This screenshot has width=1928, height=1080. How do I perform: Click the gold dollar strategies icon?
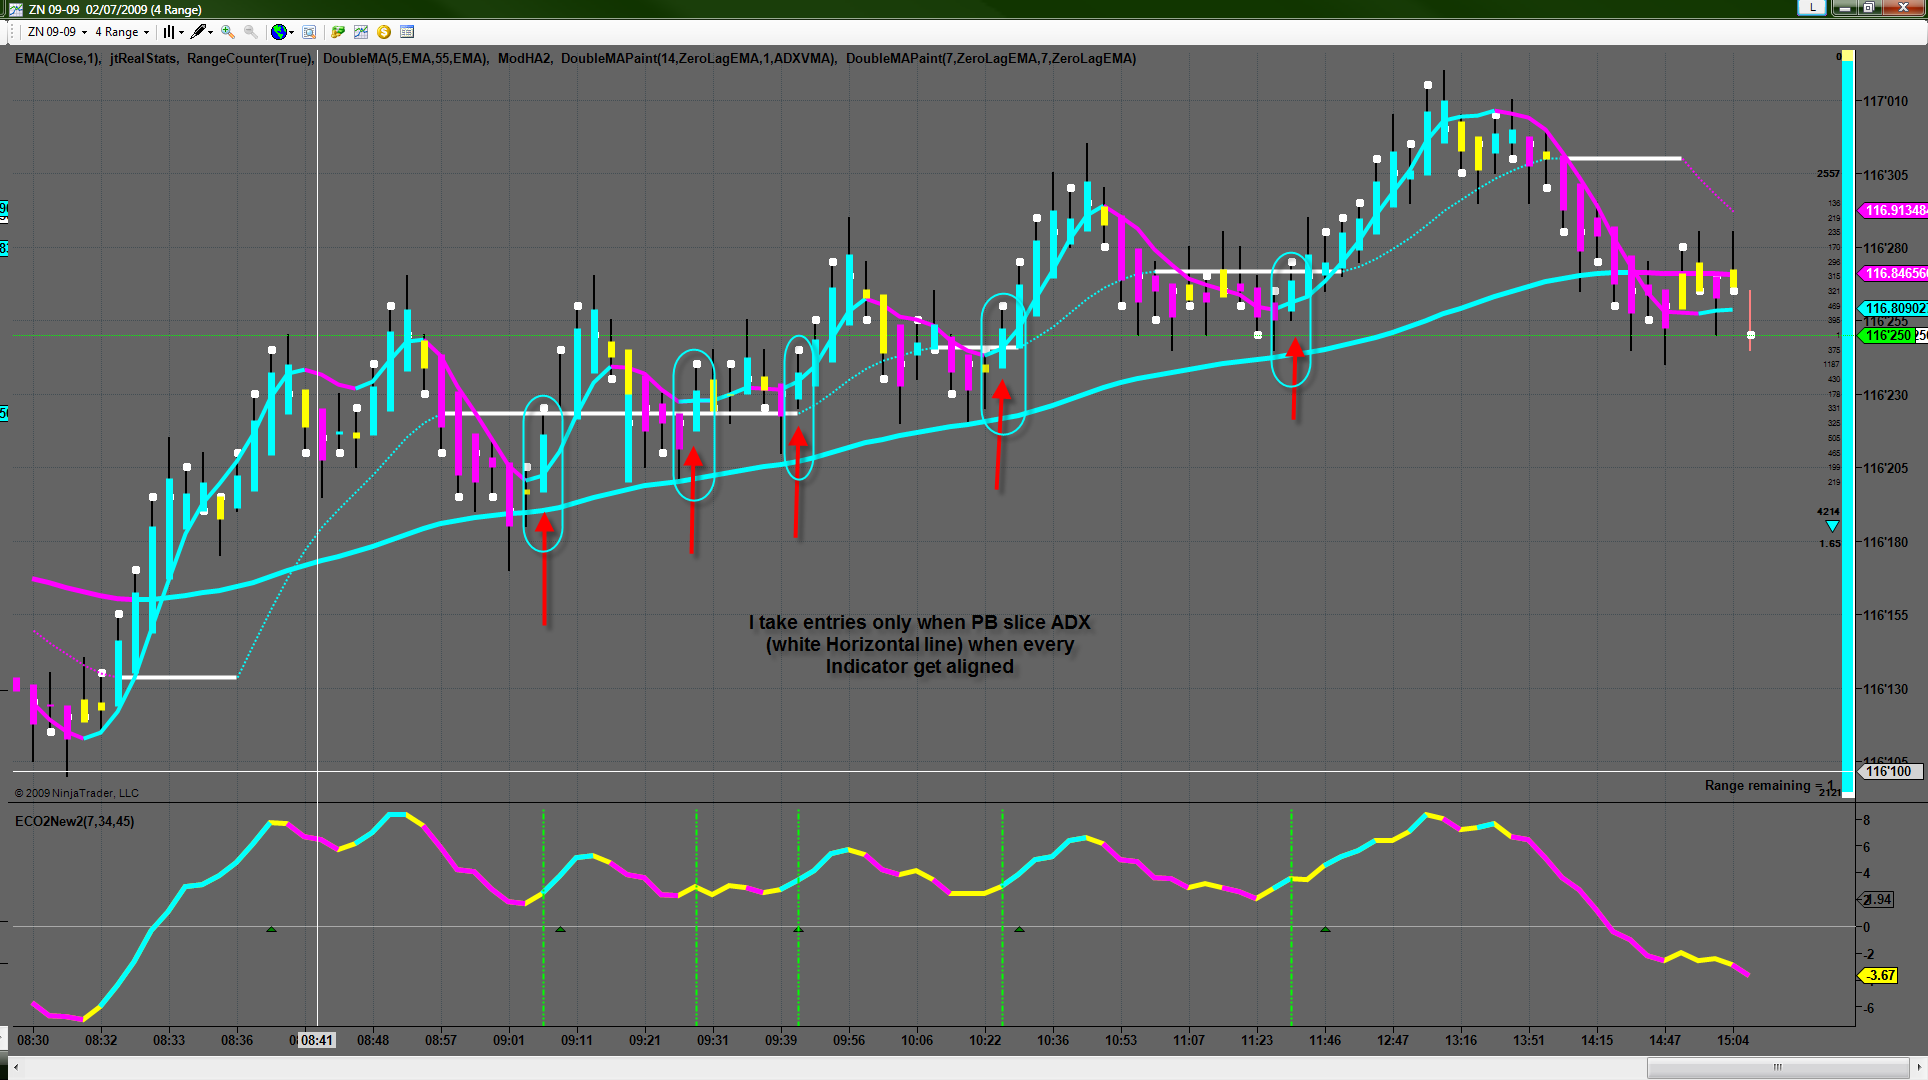tap(384, 32)
